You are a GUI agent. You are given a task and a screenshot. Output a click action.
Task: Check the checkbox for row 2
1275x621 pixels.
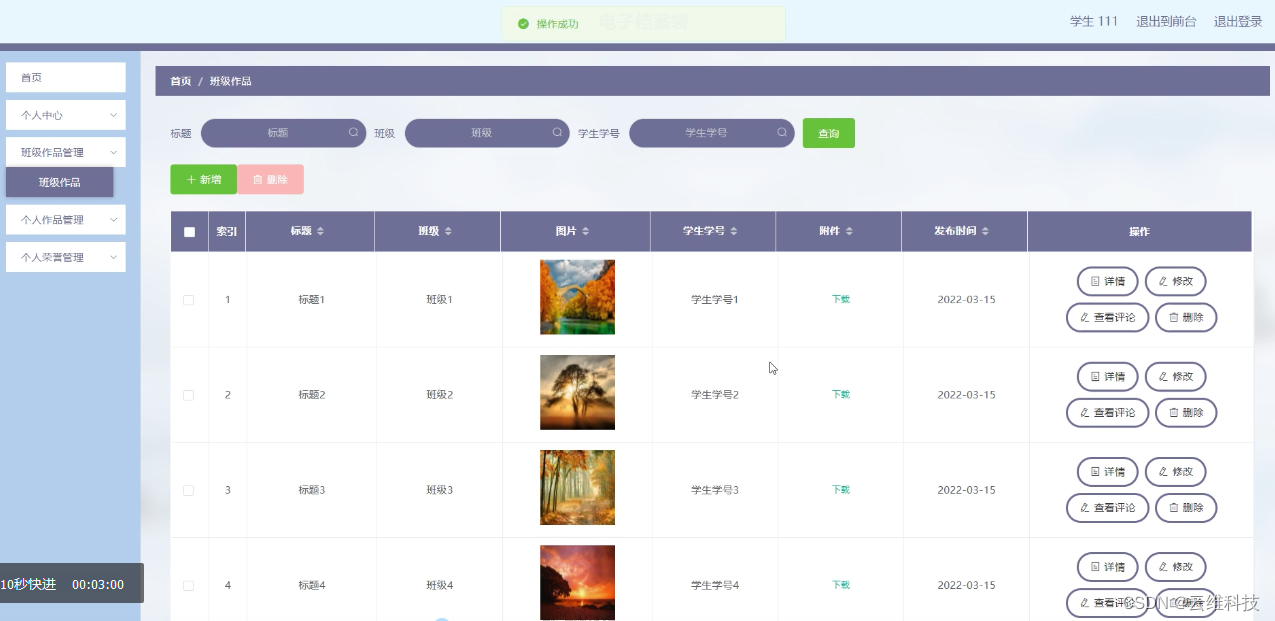click(189, 395)
